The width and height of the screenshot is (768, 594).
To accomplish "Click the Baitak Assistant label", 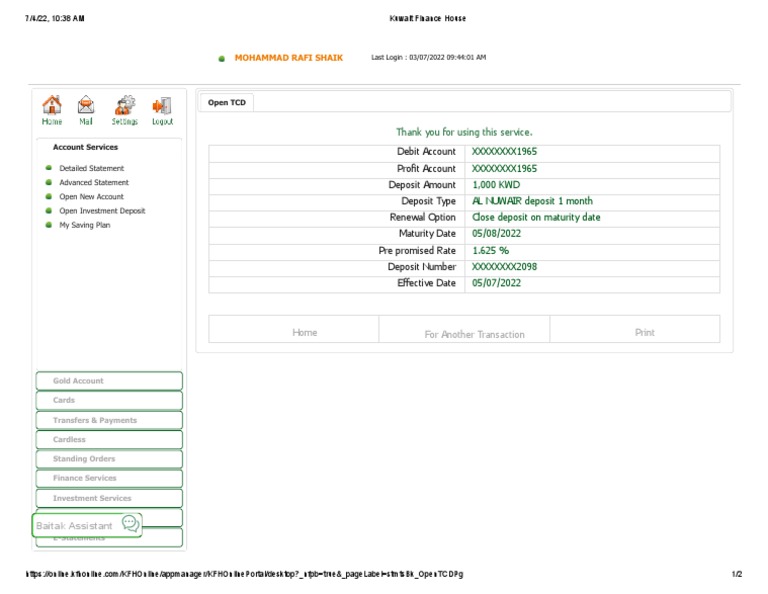I will (74, 525).
